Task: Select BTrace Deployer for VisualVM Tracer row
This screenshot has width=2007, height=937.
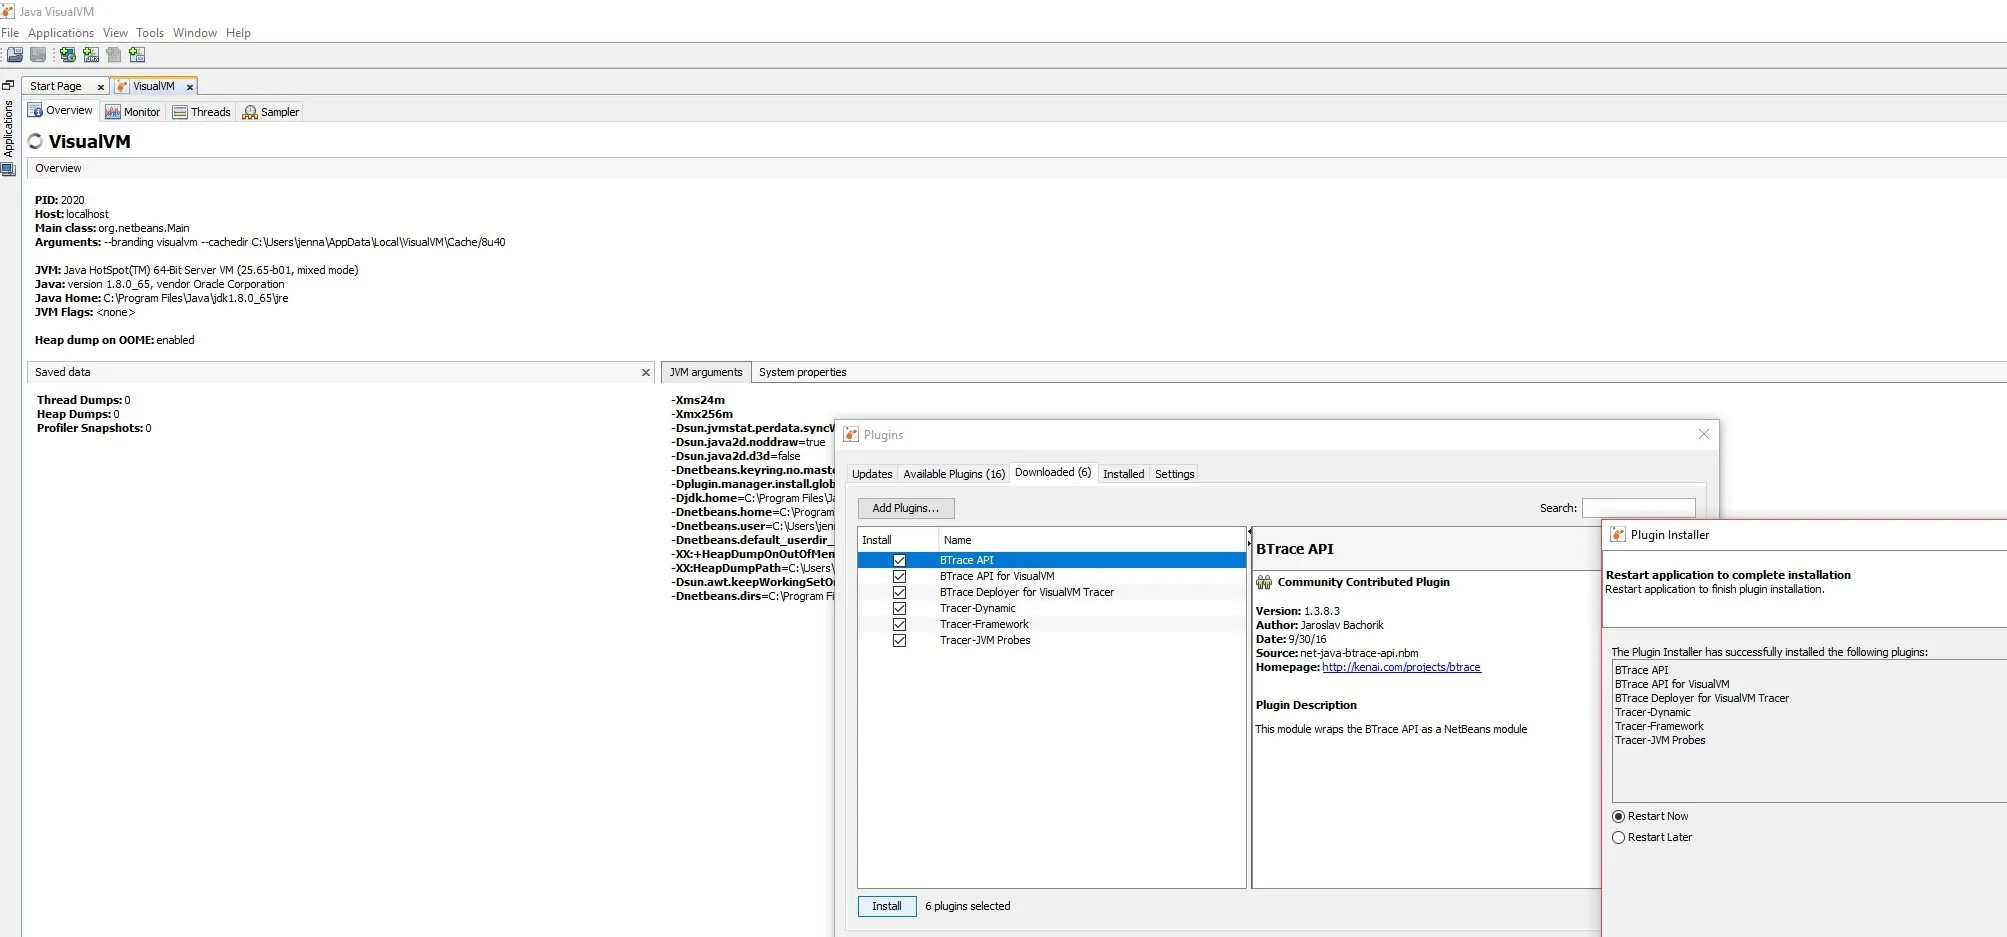Action: pos(1052,592)
